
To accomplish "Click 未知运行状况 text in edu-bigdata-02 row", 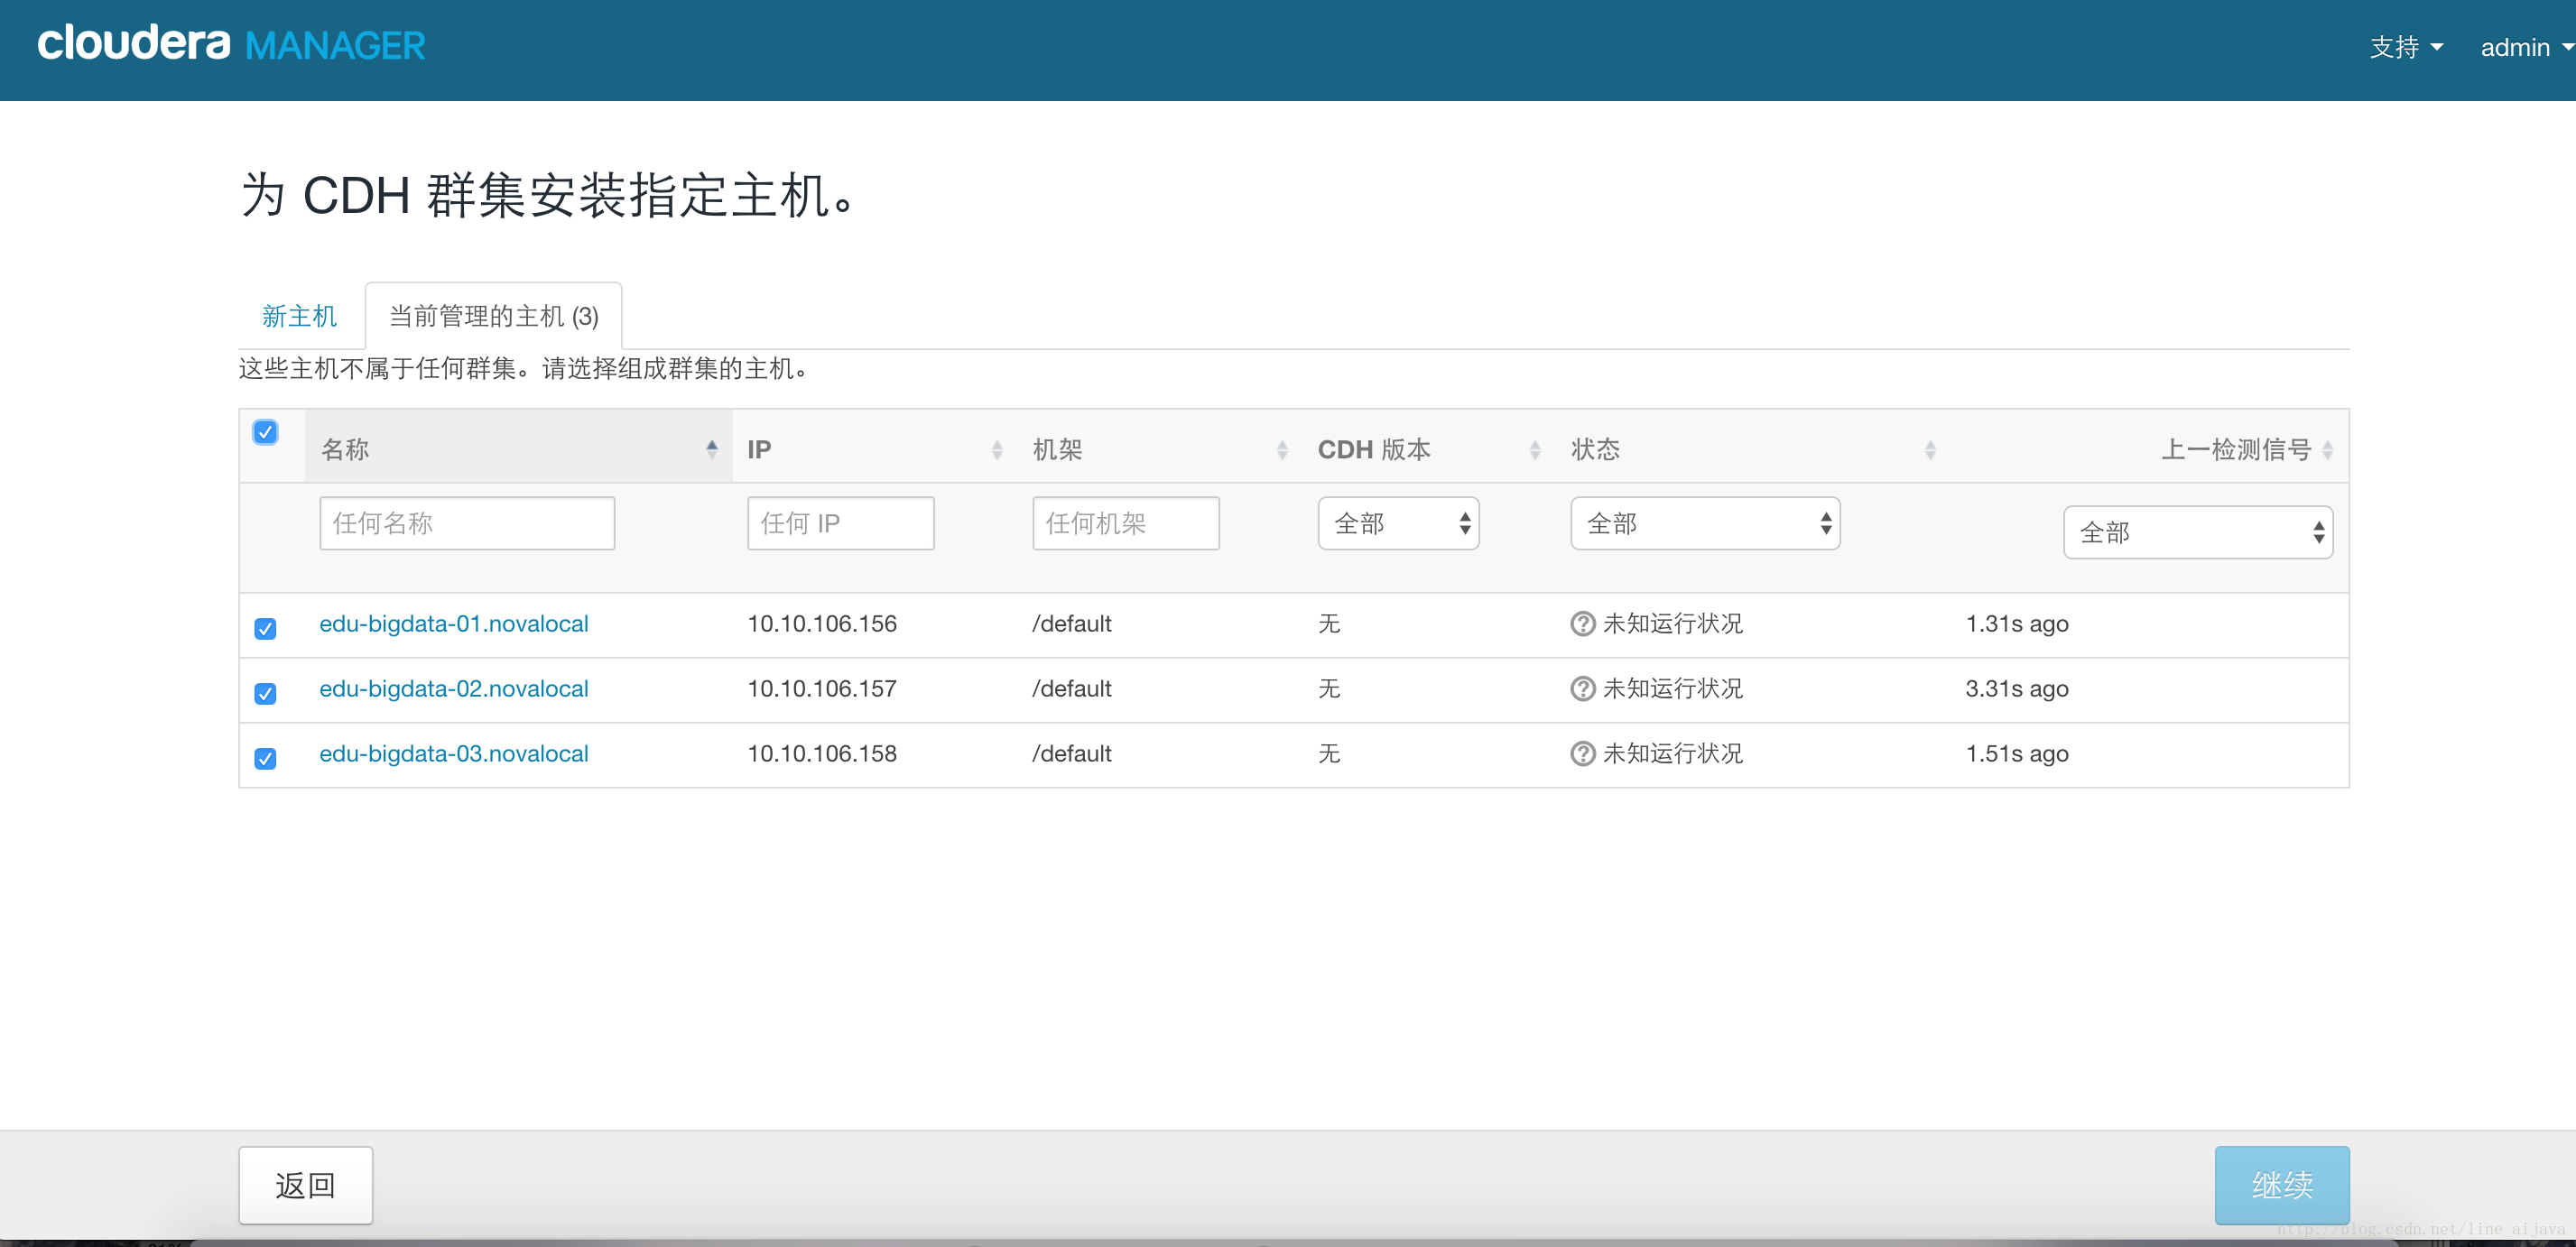I will click(1672, 689).
